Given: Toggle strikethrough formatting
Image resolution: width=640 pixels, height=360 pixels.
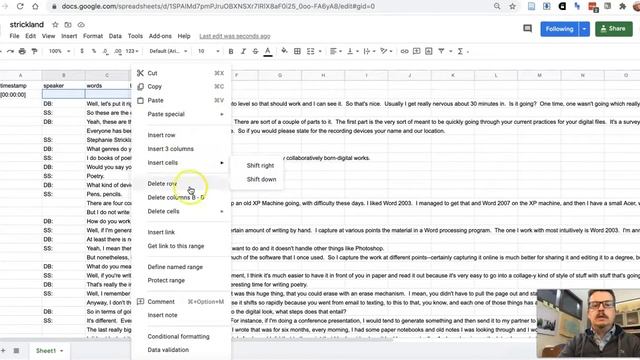Looking at the screenshot, I should (256, 51).
